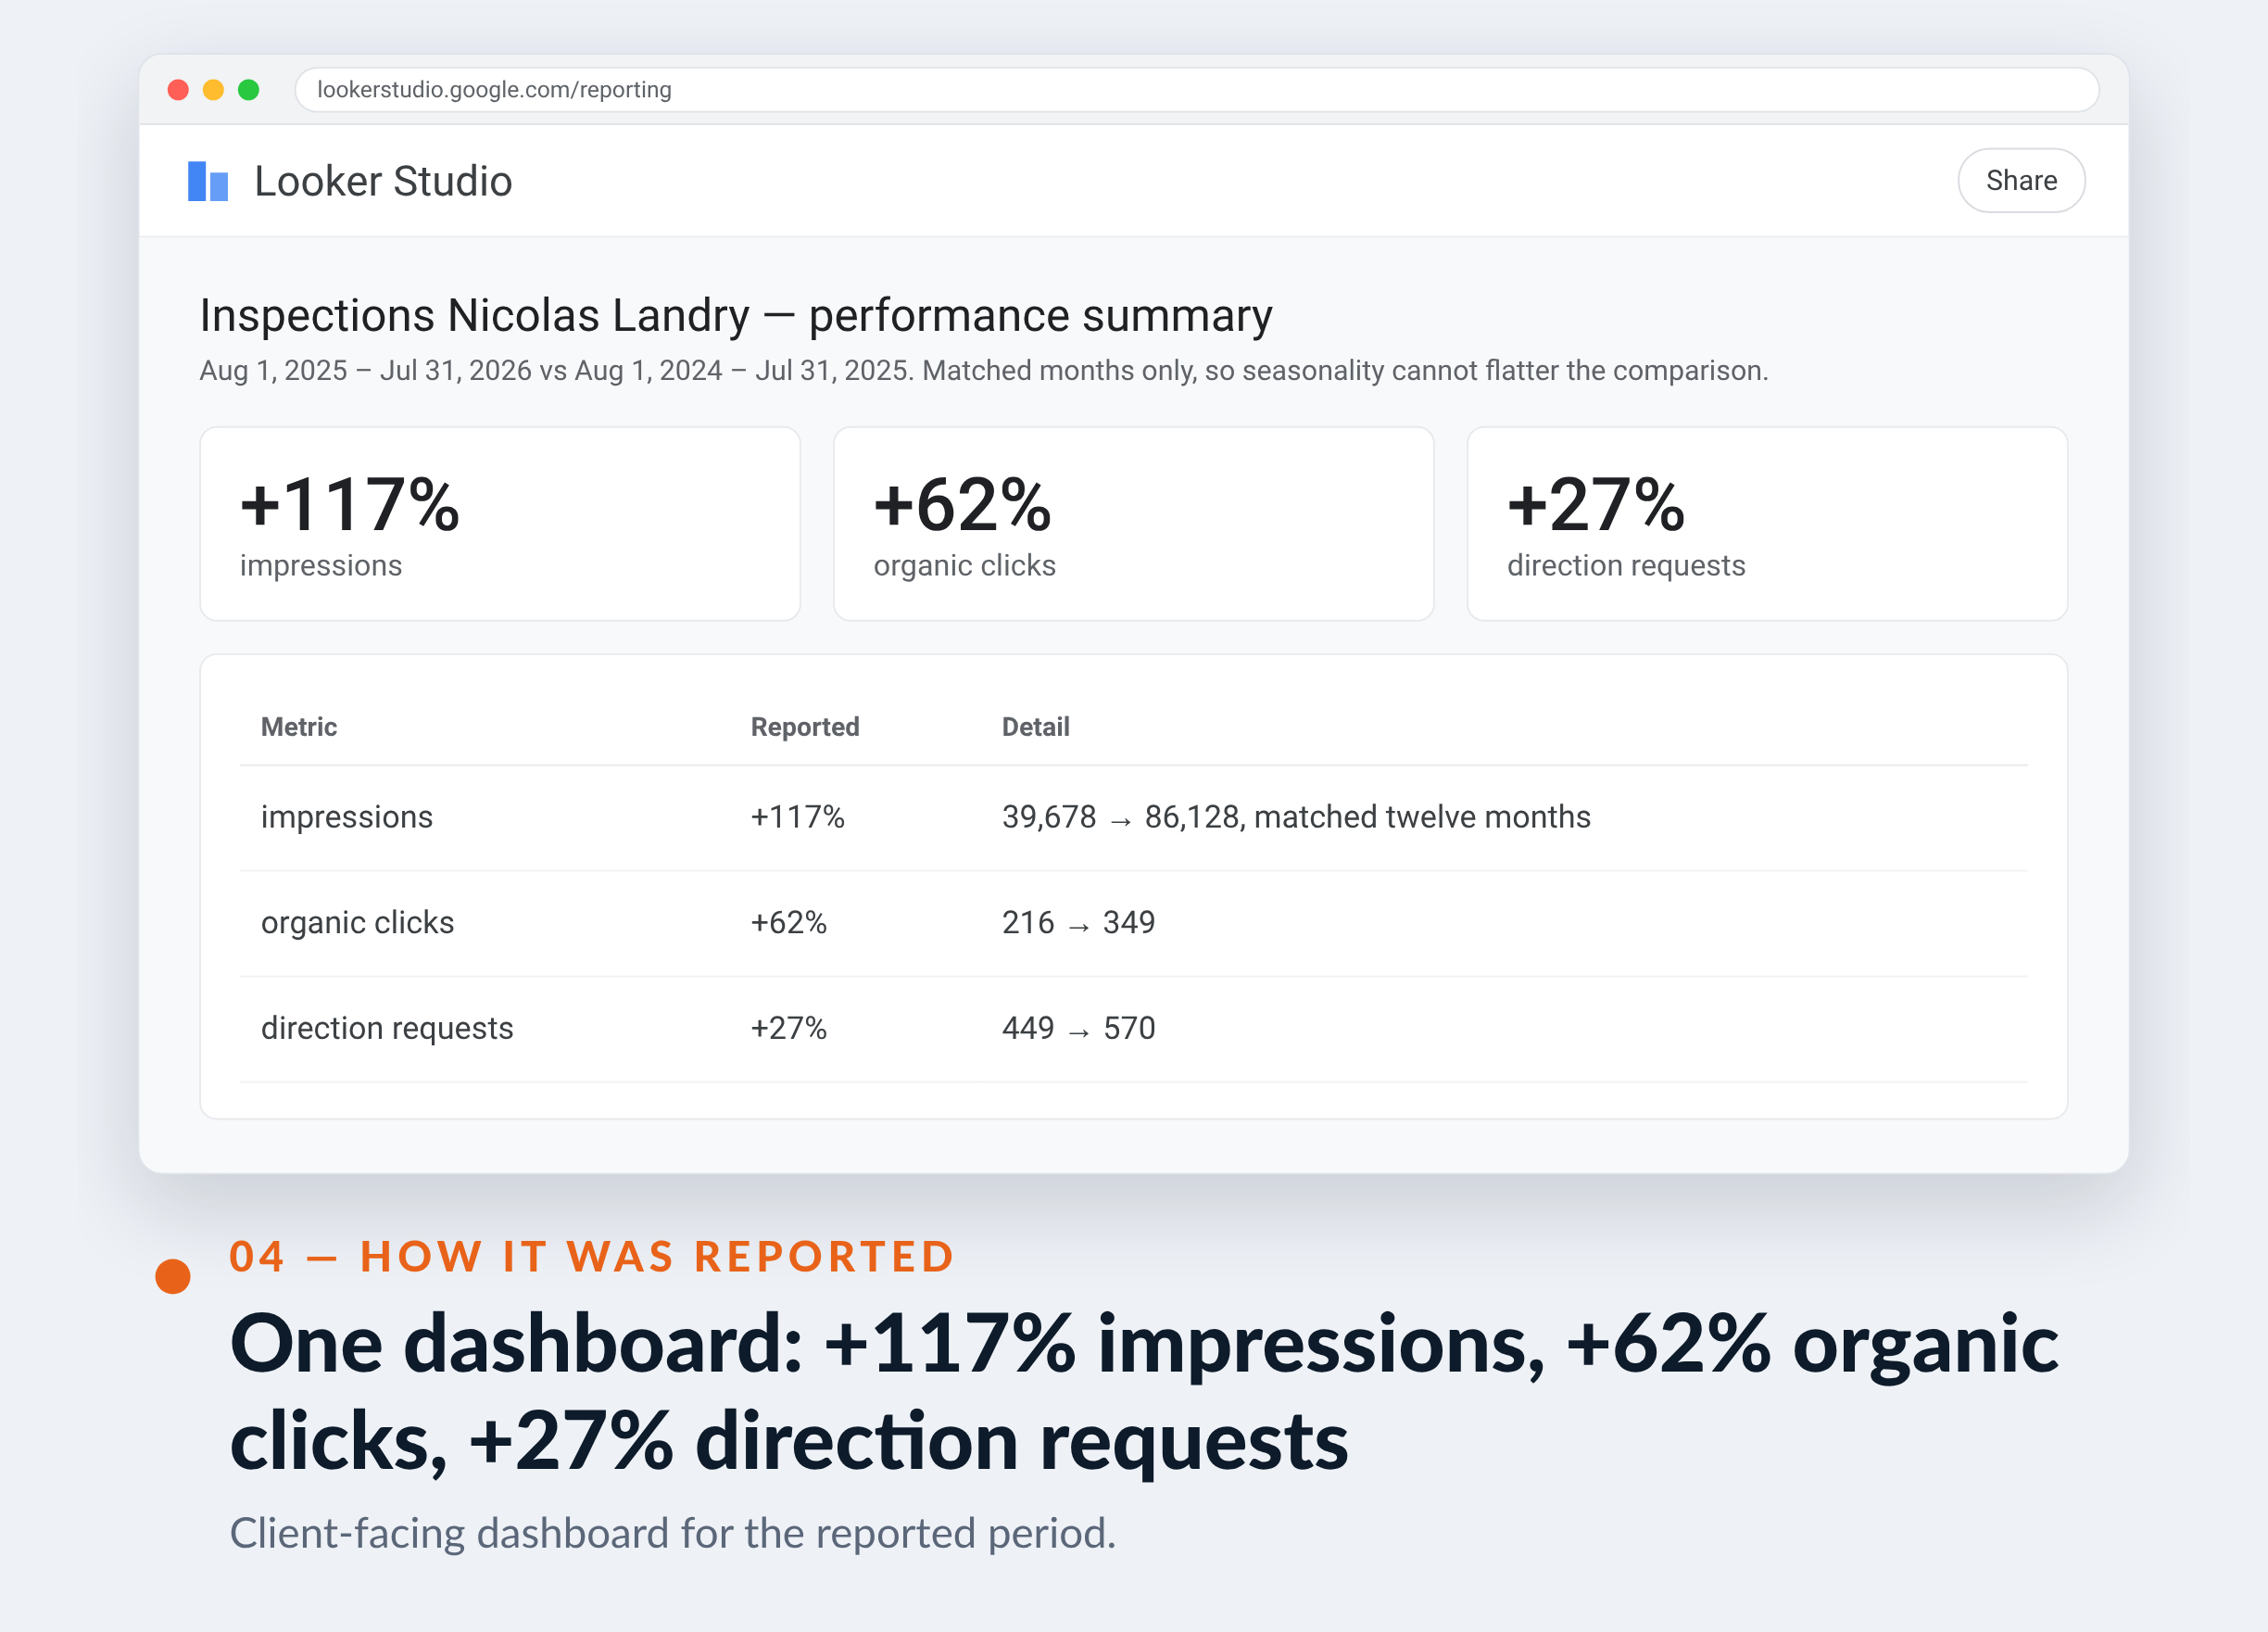Click the 'One dashboard: +117% impressions' headline
The width and height of the screenshot is (2268, 1632).
pos(1144,1392)
